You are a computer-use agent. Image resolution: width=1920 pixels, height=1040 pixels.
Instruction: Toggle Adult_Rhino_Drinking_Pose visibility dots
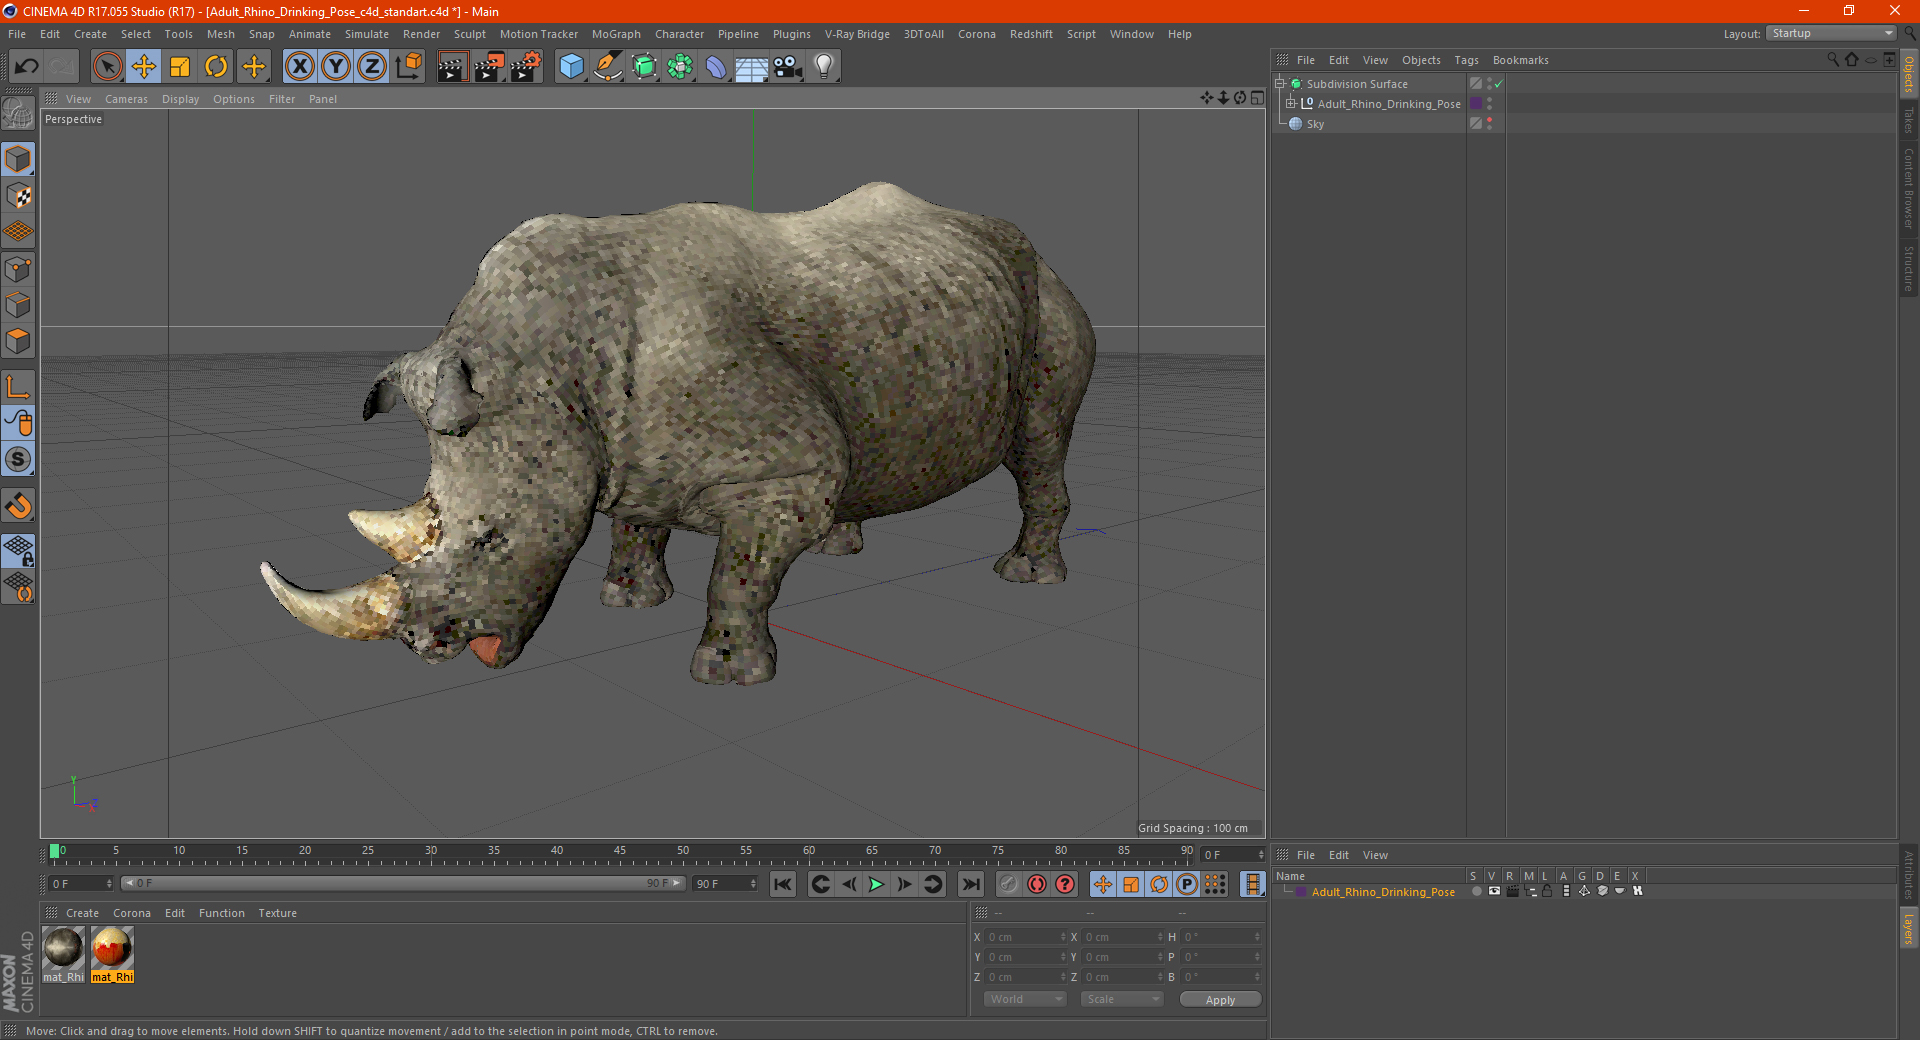pos(1489,103)
